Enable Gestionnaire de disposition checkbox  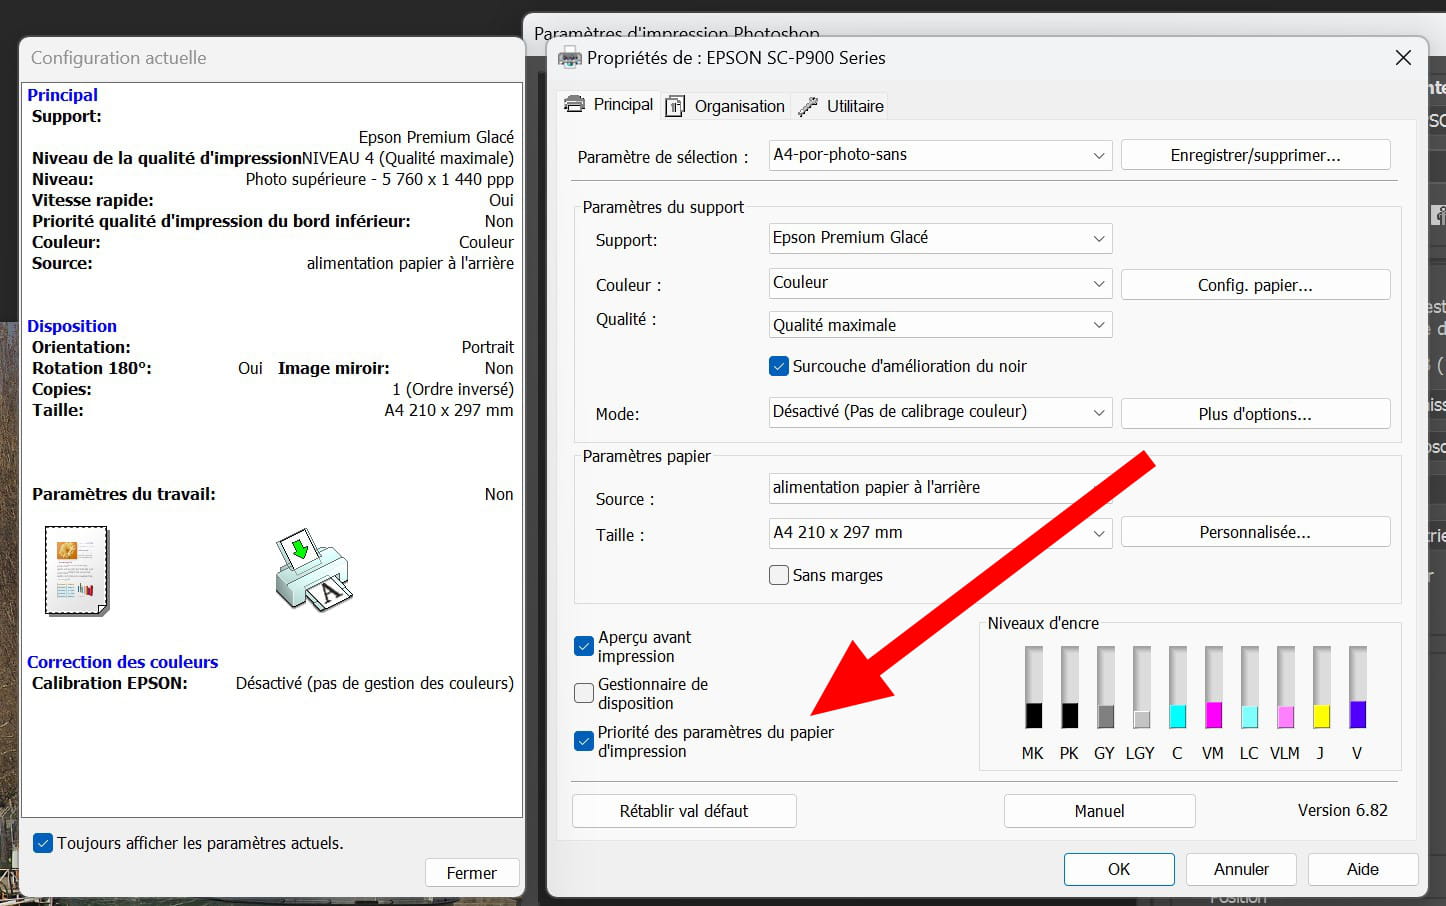click(584, 693)
